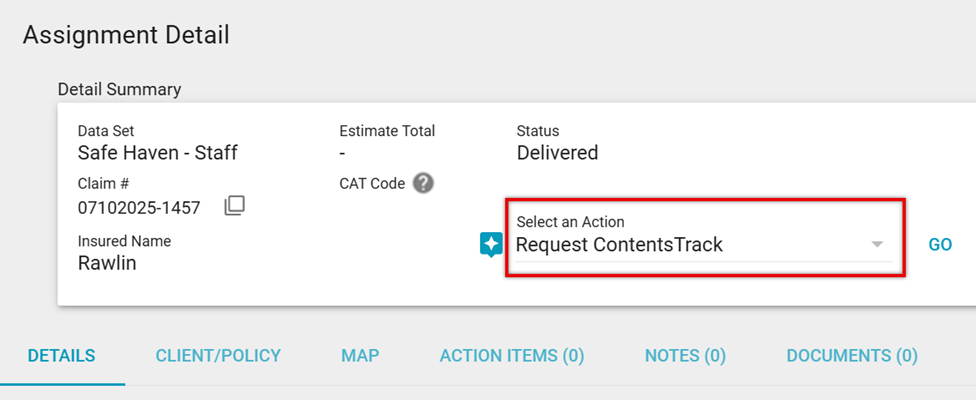Go to the NOTES (0) tab
The image size is (976, 400).
(x=685, y=356)
